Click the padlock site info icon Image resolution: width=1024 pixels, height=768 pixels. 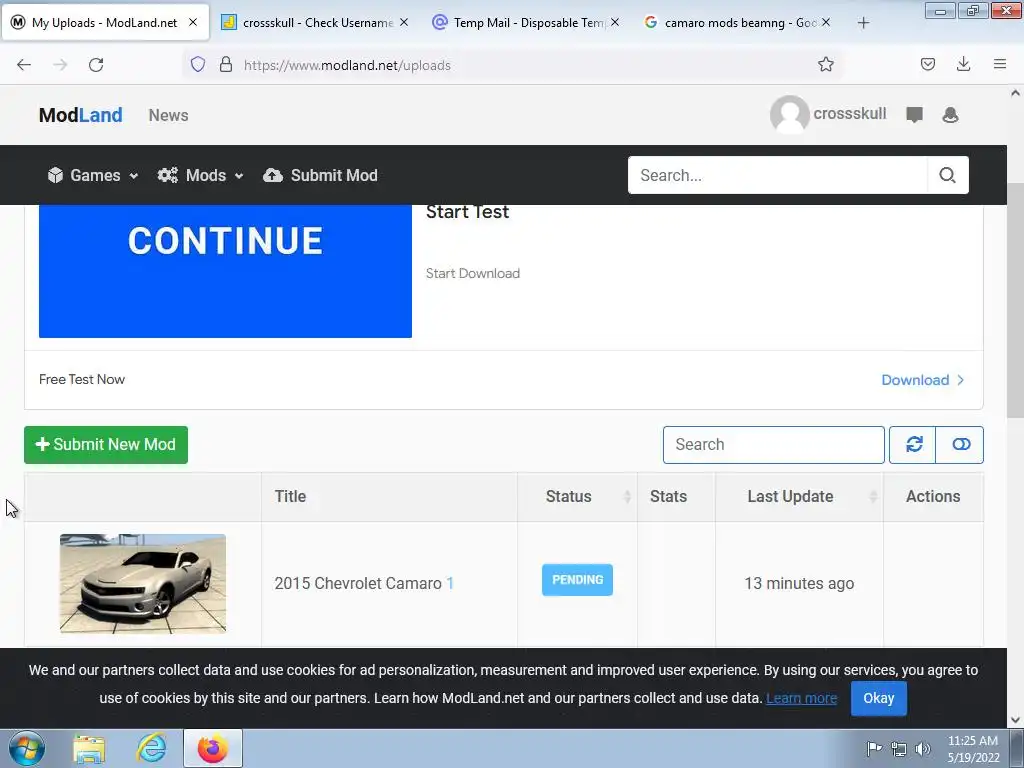click(226, 64)
